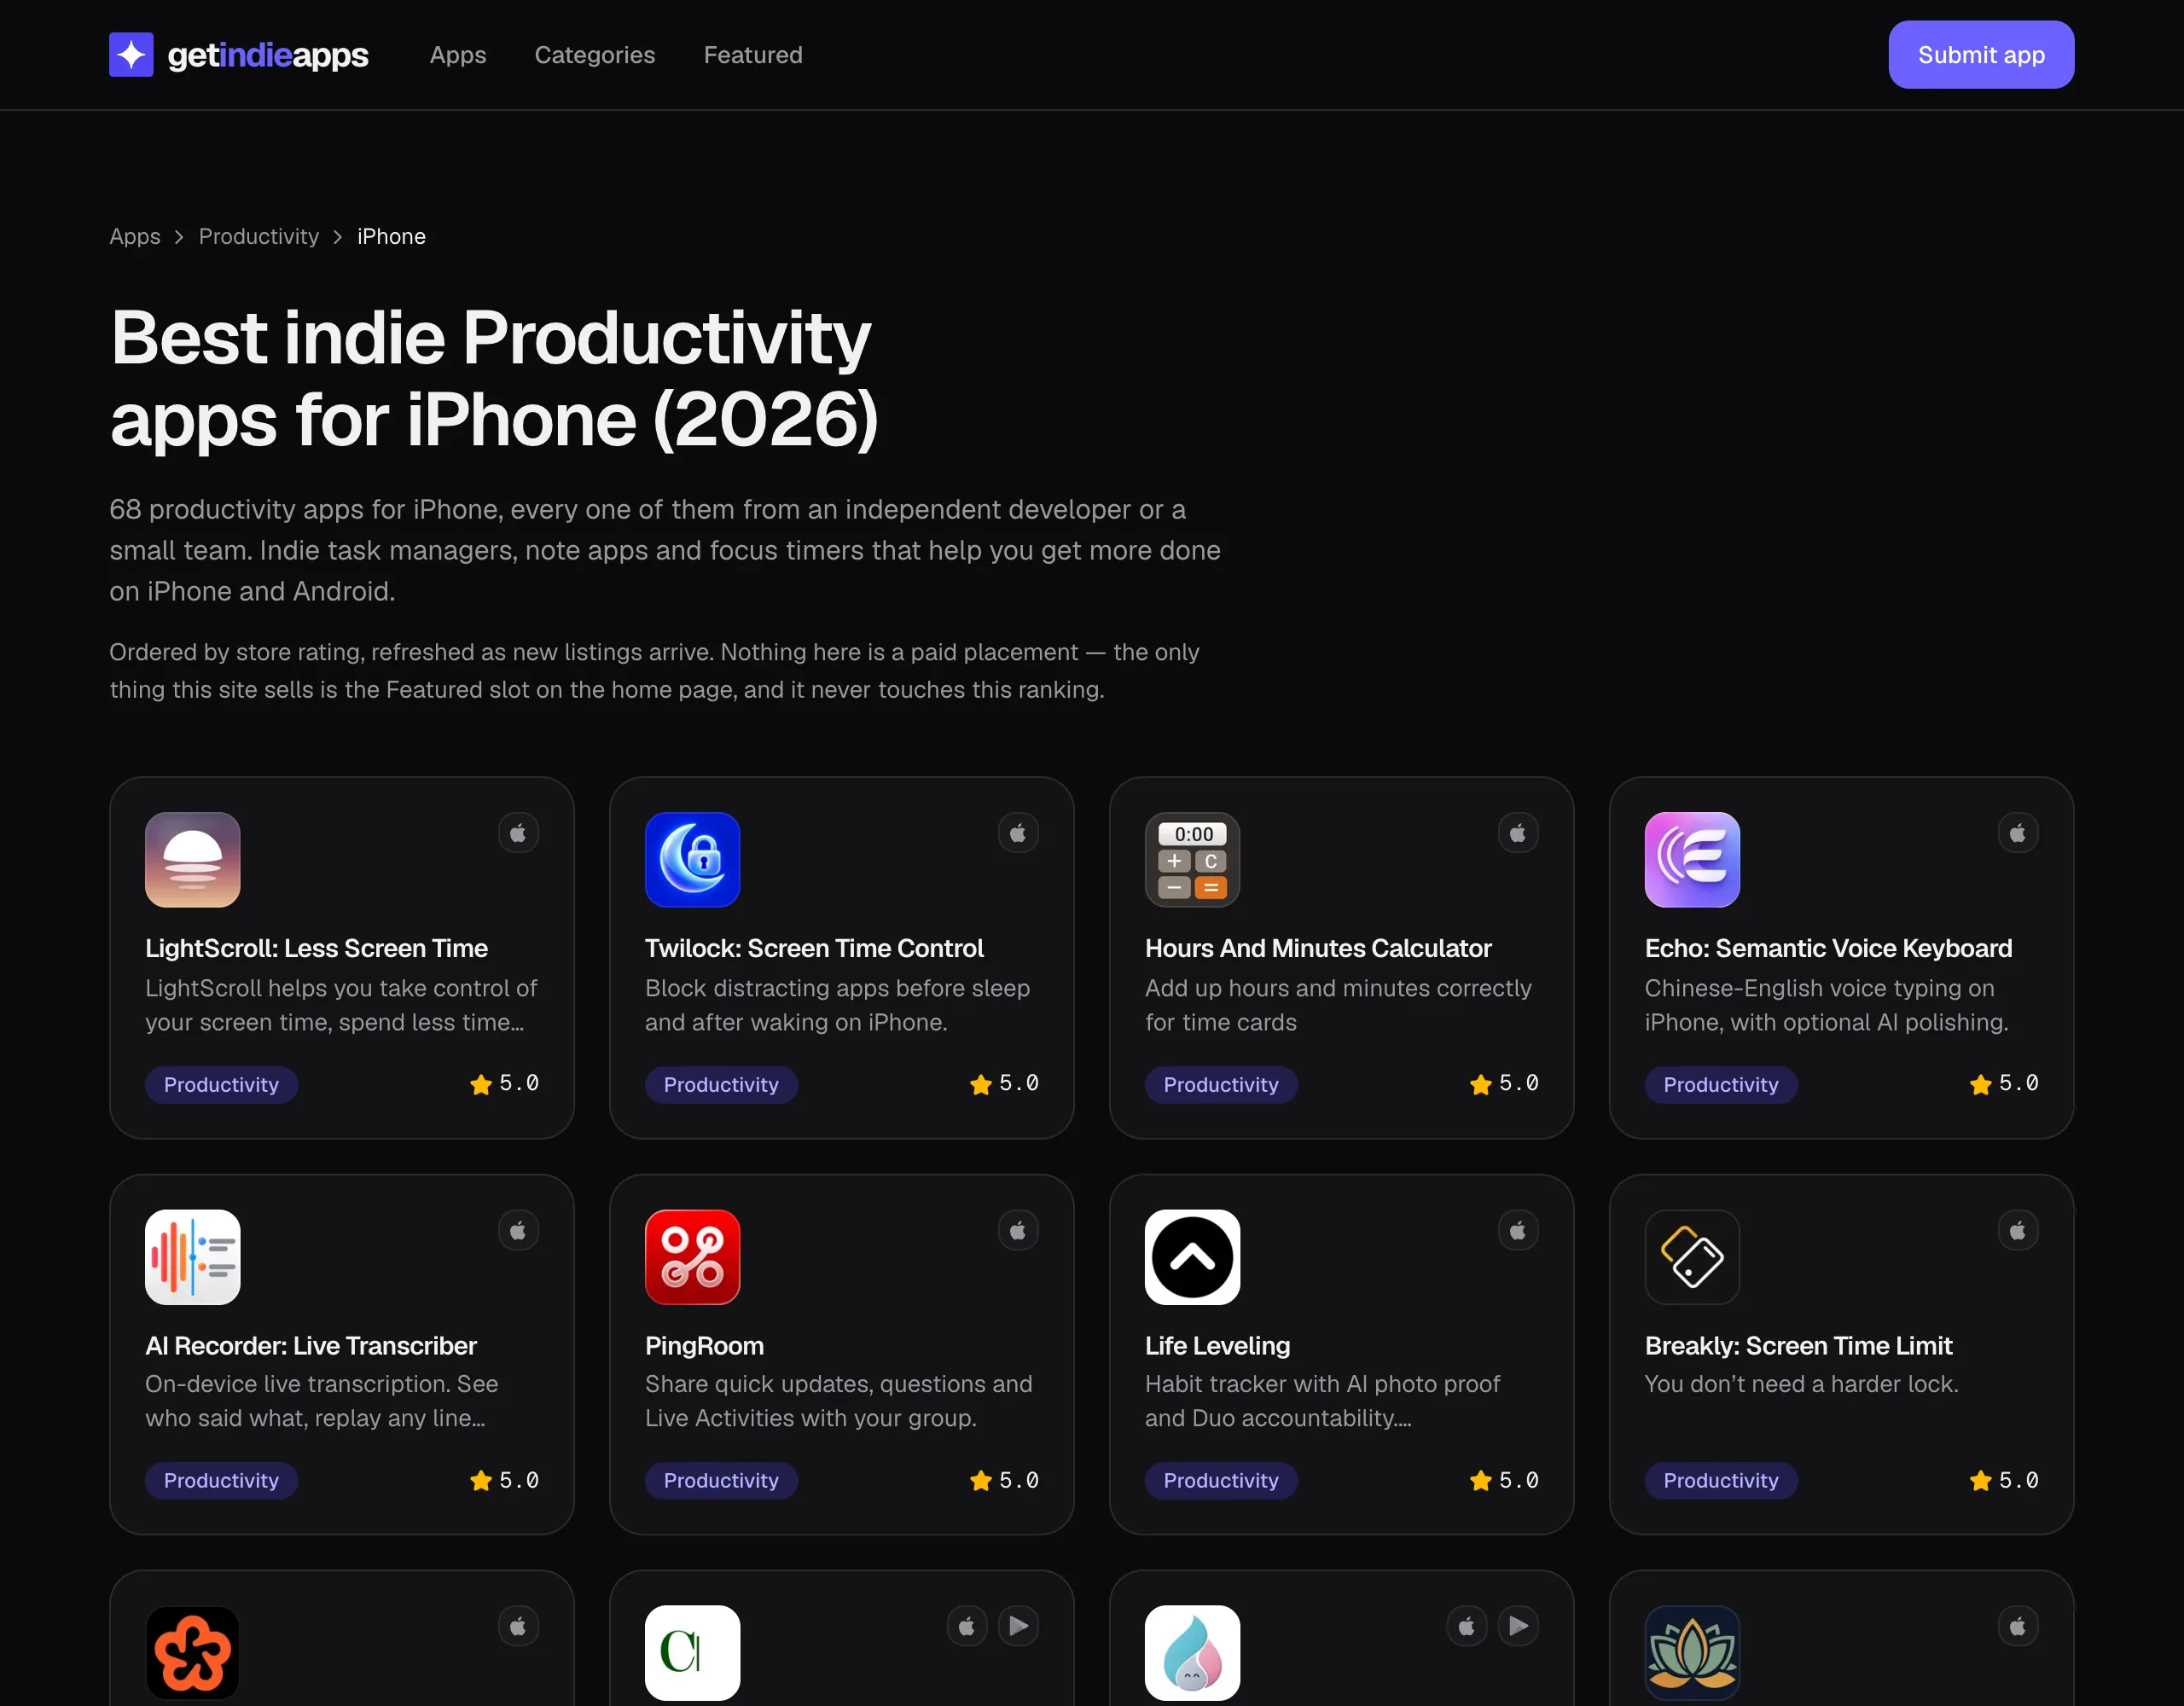Viewport: 2184px width, 1706px height.
Task: Click the 'You don't need a harder lock.' description
Action: [x=1801, y=1384]
